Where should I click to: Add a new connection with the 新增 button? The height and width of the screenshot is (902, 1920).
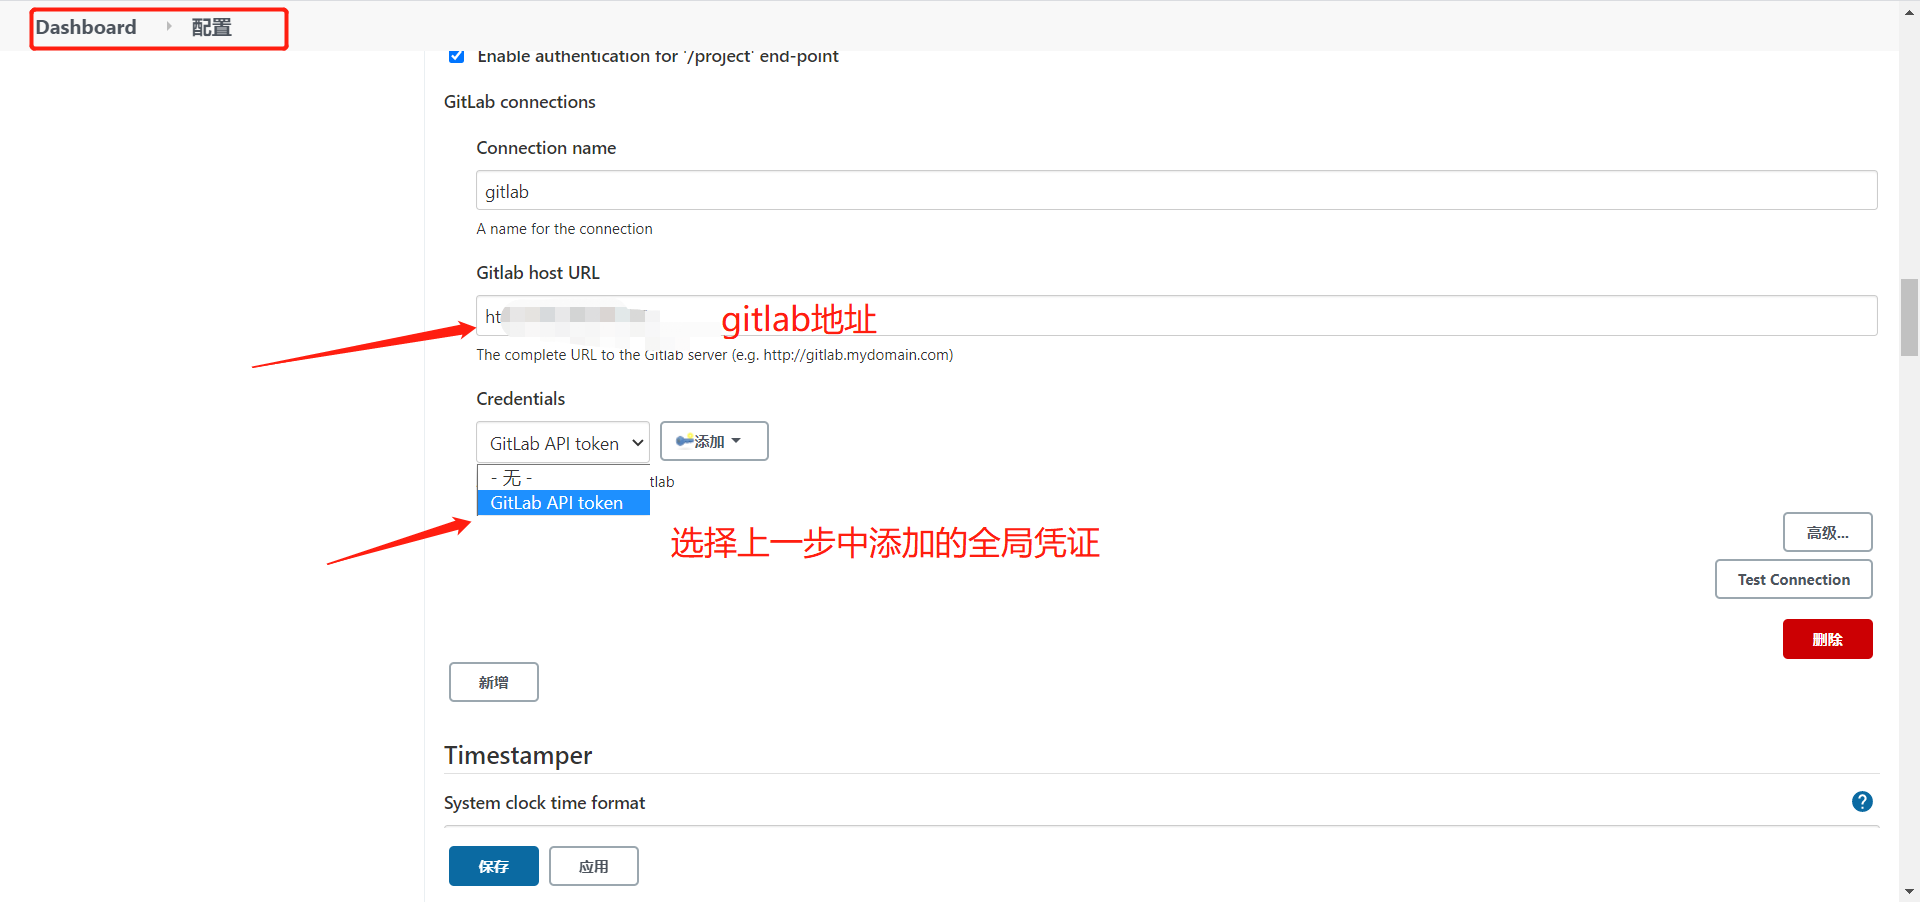[493, 681]
